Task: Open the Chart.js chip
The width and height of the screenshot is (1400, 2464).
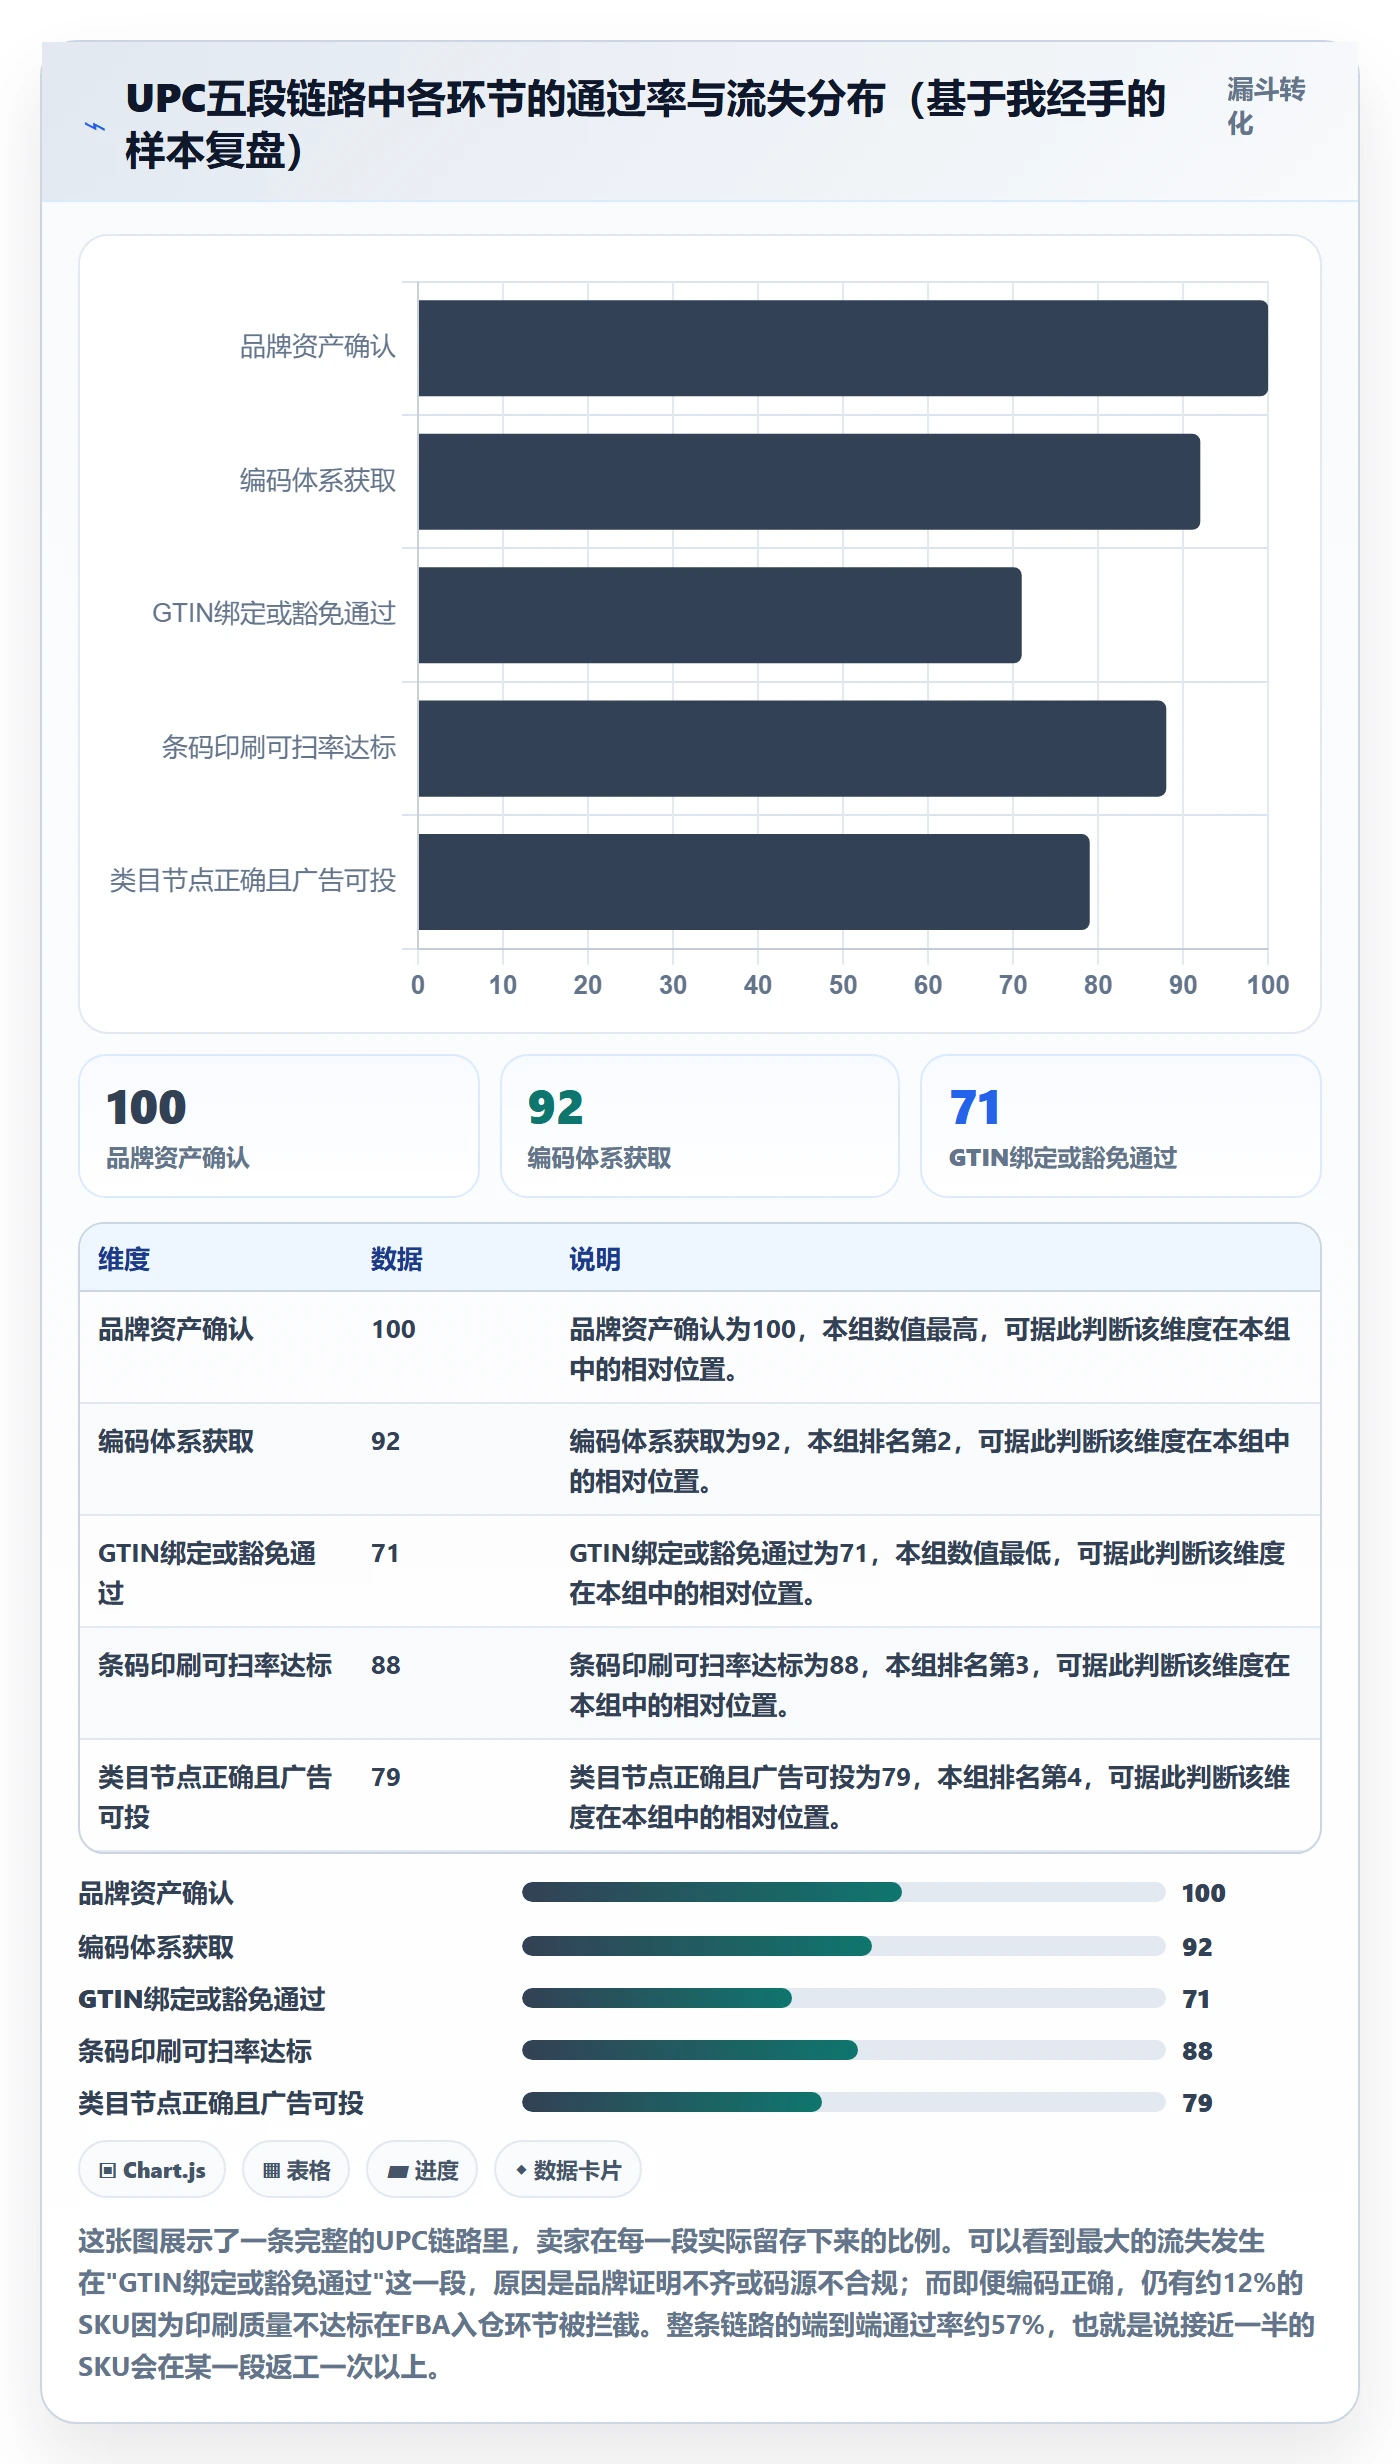Action: pos(152,2170)
